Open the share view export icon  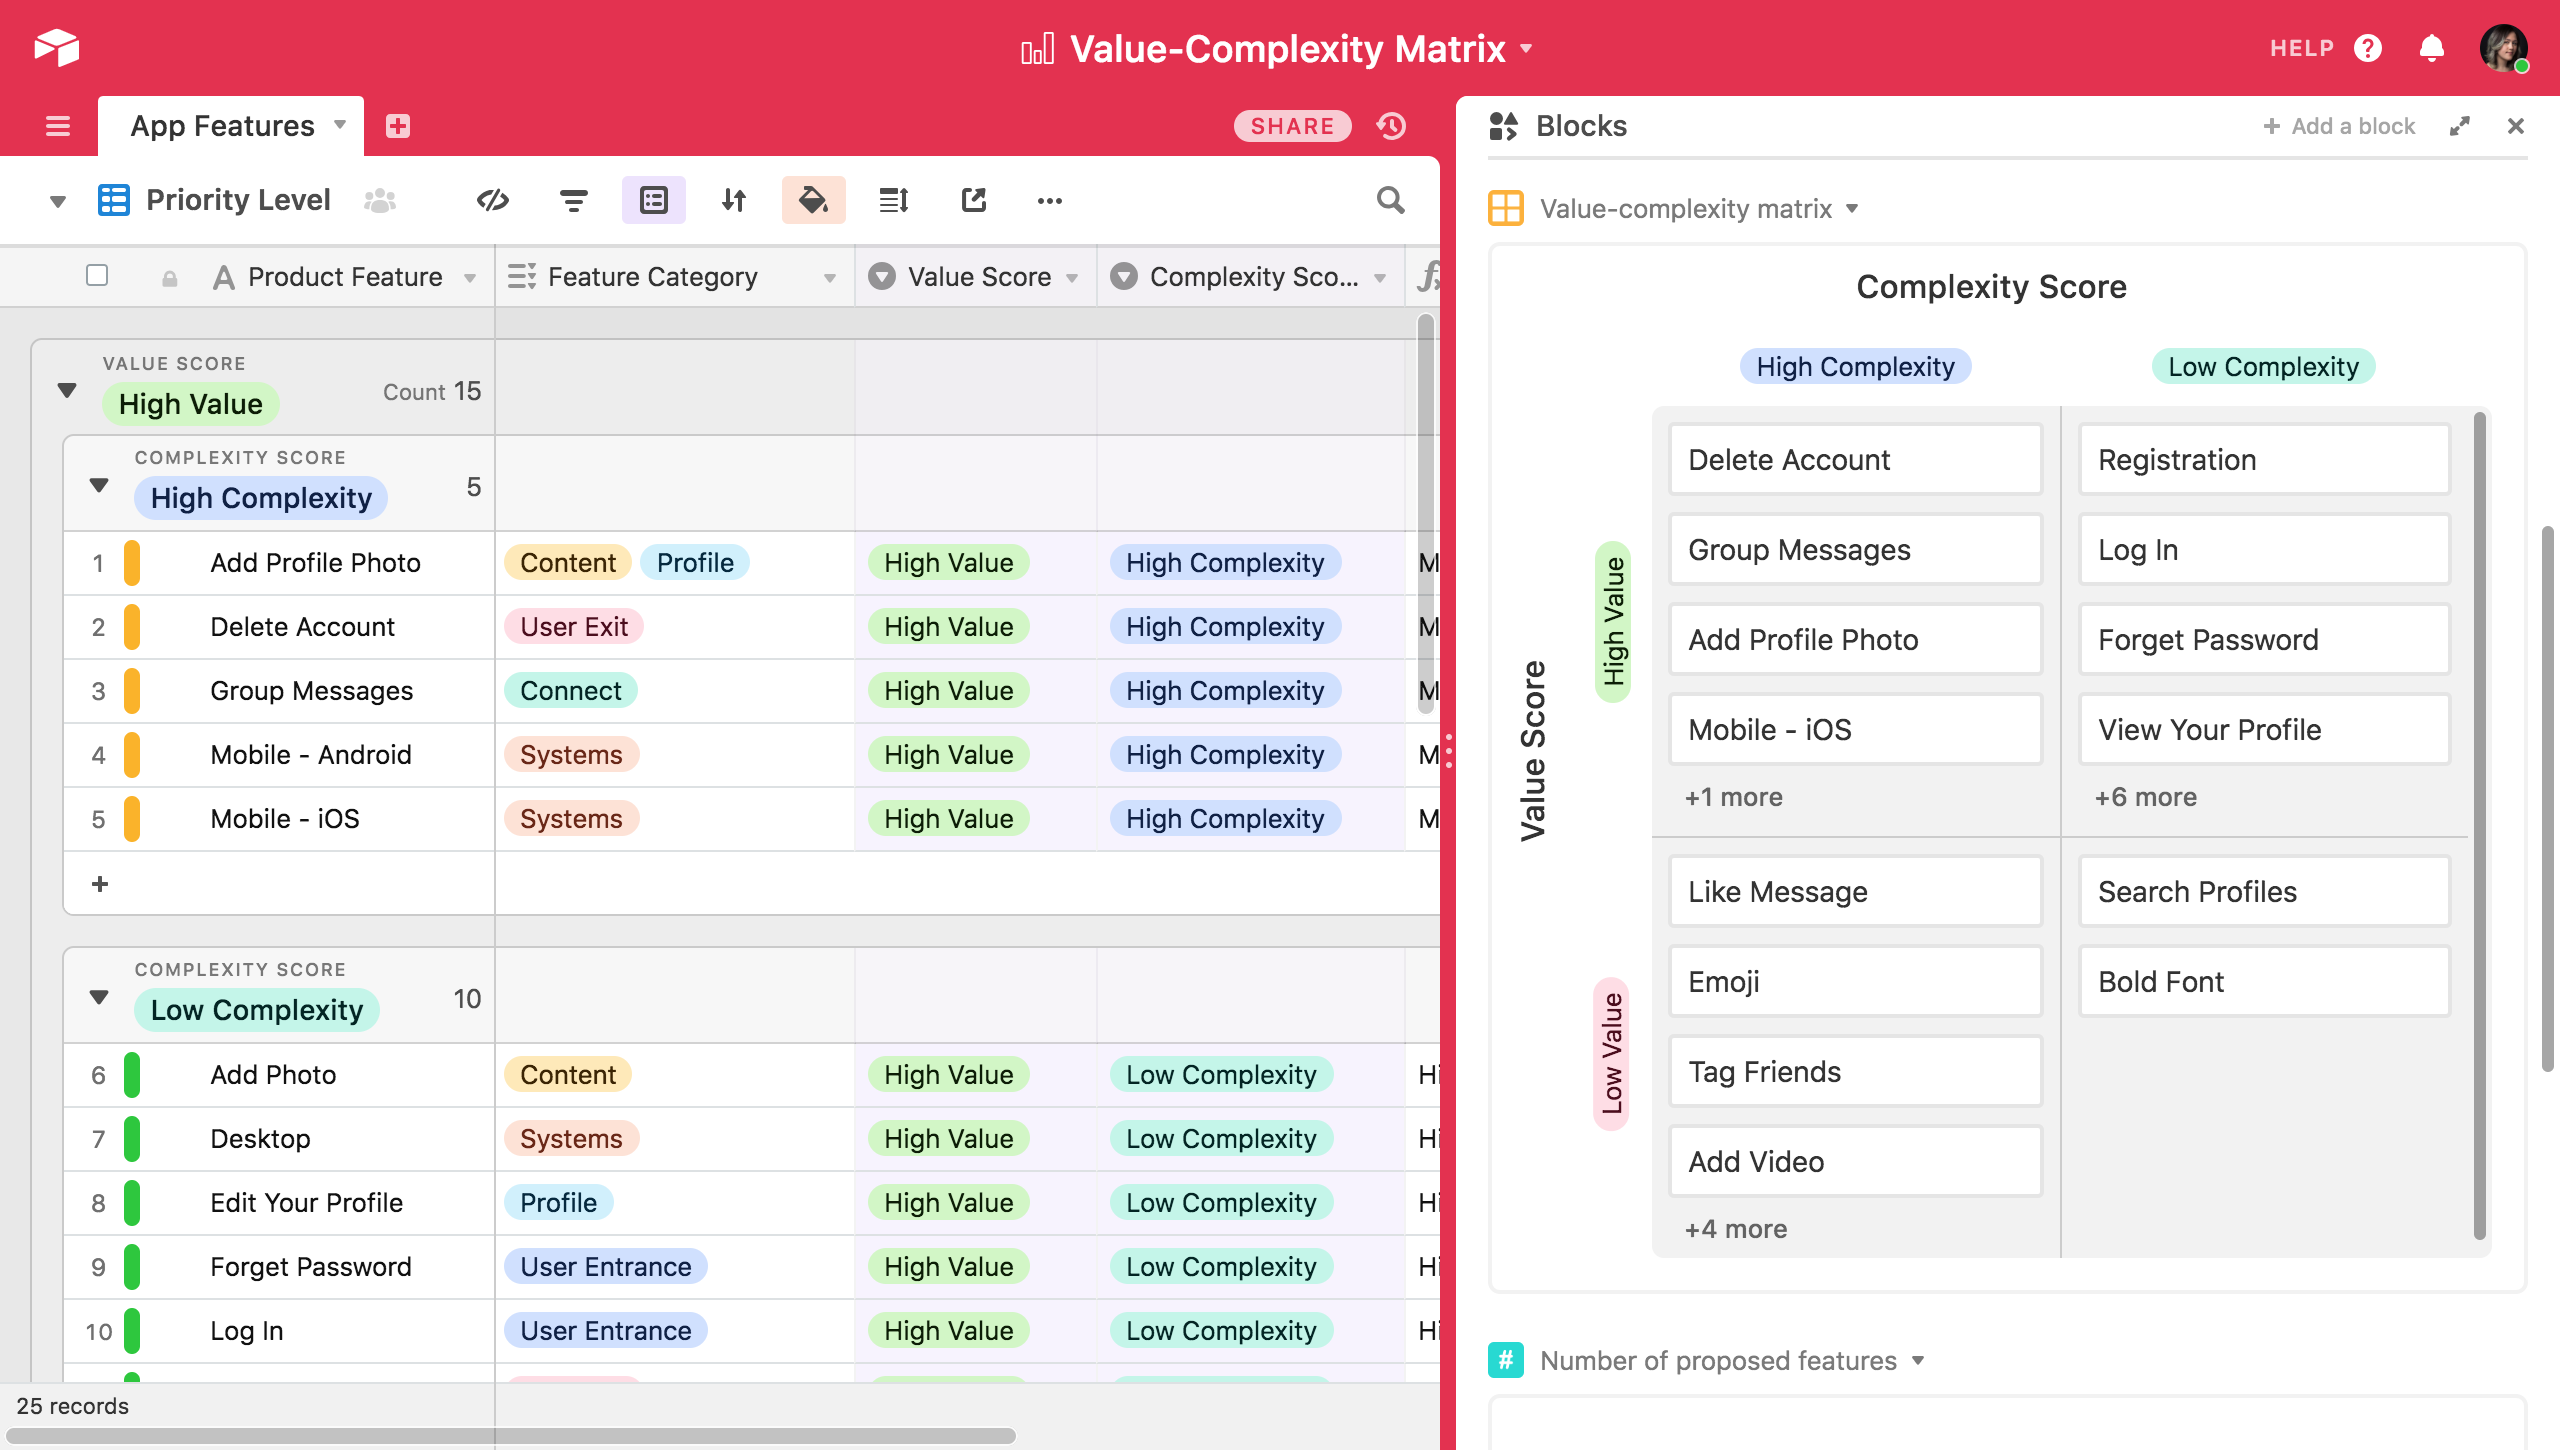point(973,200)
